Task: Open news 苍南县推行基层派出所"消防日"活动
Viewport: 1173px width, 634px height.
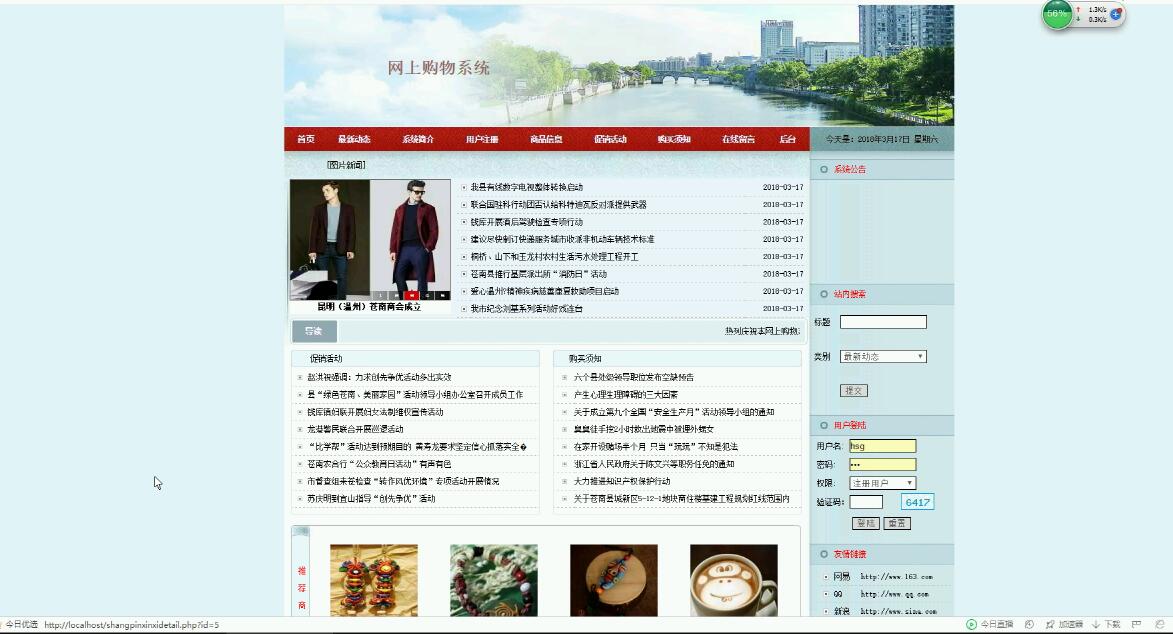Action: click(x=539, y=274)
